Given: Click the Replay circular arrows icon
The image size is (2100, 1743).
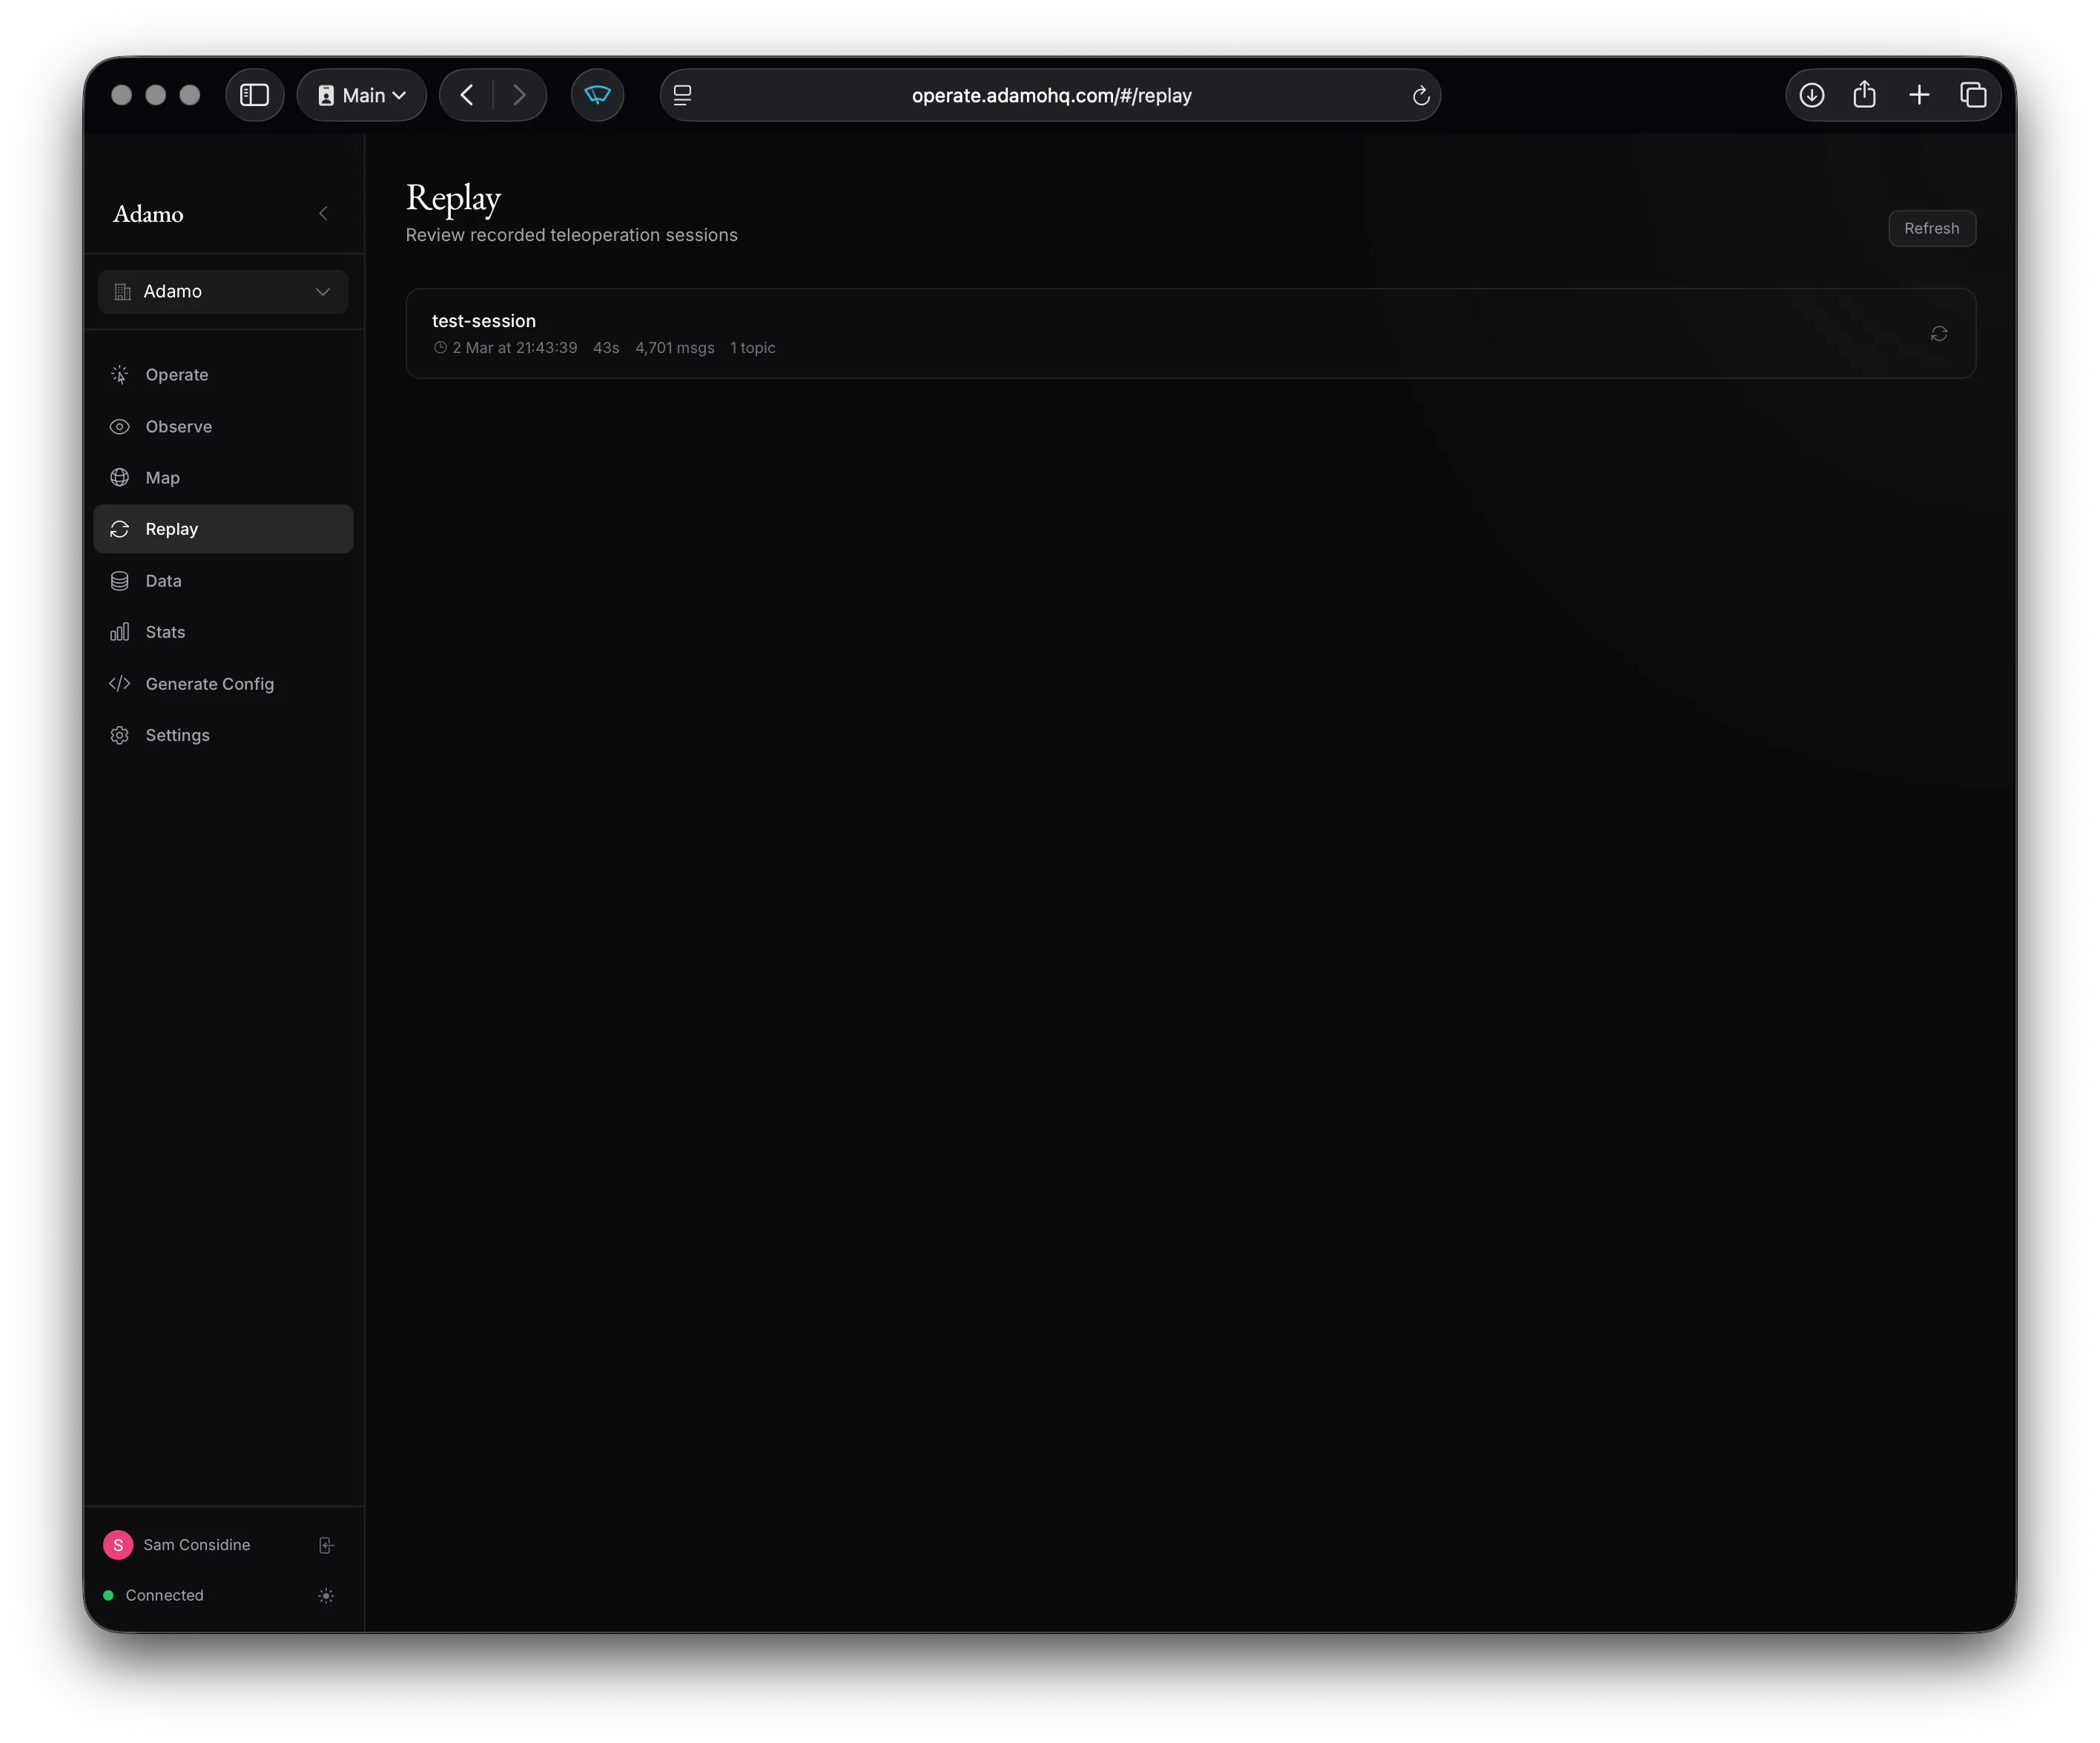Looking at the screenshot, I should pos(120,529).
